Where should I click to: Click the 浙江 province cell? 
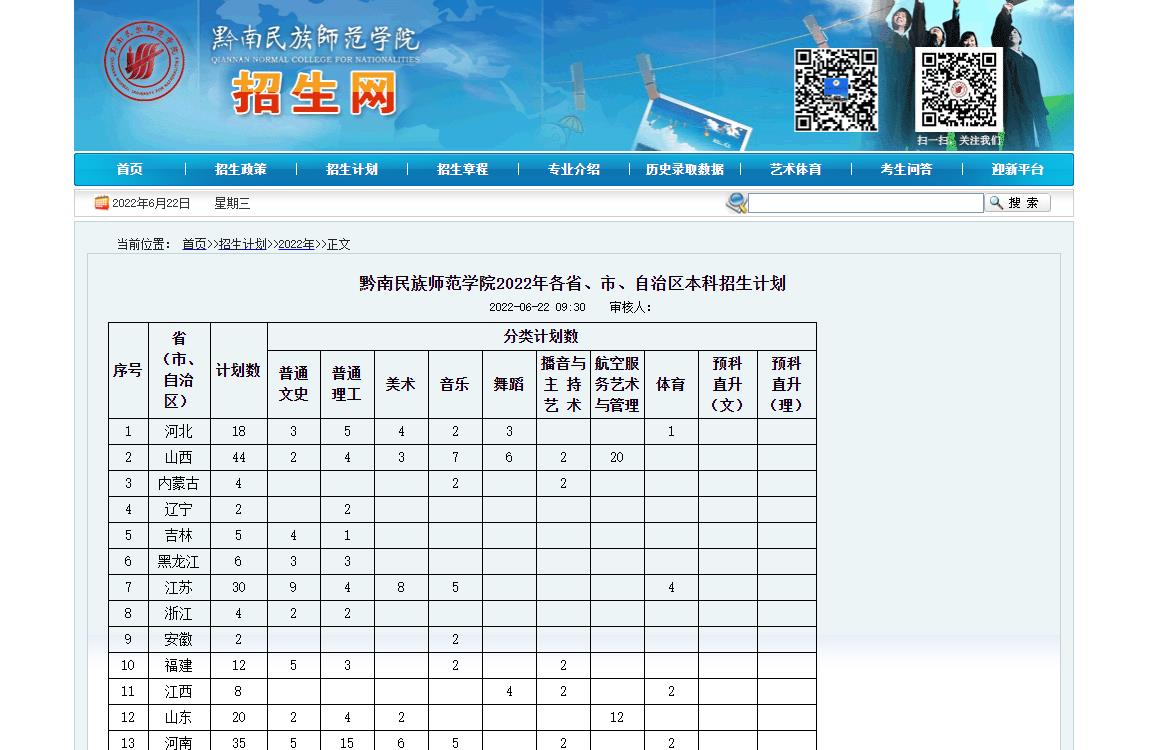(178, 614)
